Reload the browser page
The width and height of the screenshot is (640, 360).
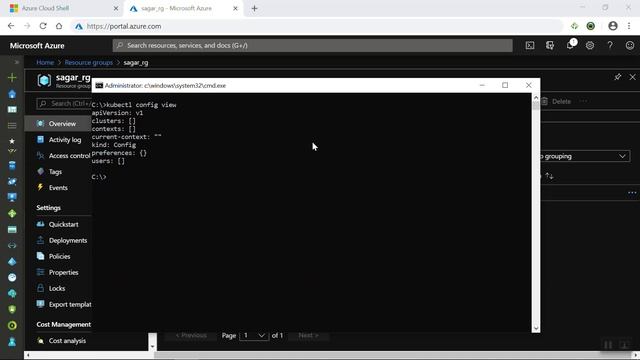pyautogui.click(x=43, y=26)
